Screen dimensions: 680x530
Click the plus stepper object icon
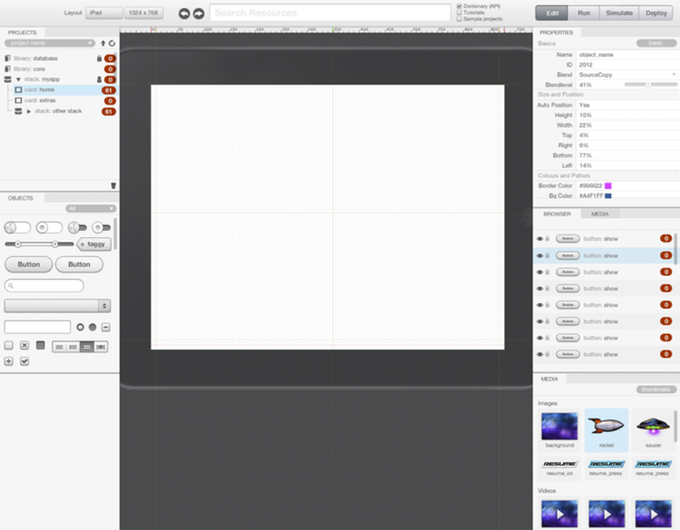click(9, 361)
